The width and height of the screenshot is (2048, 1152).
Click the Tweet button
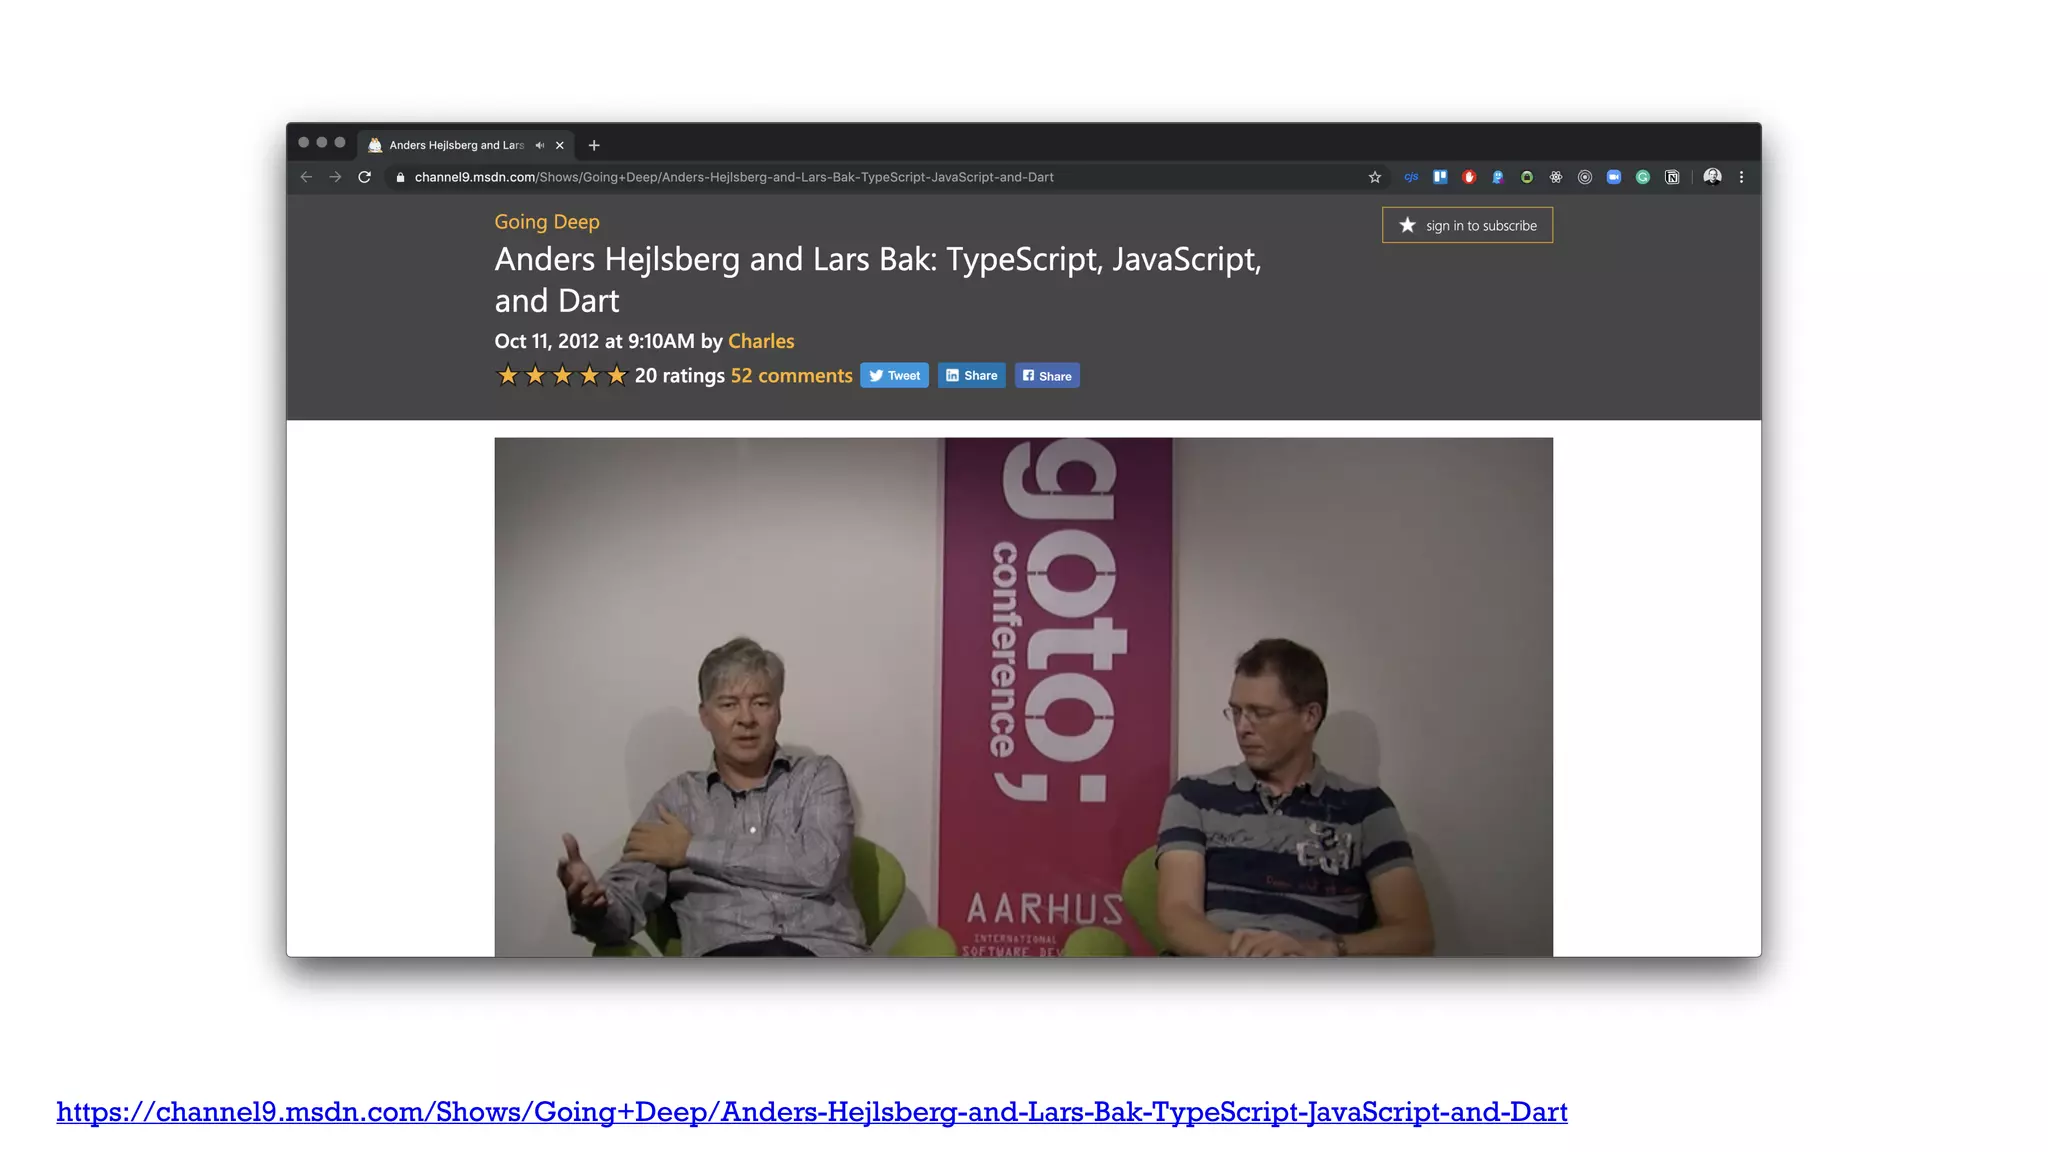click(894, 376)
